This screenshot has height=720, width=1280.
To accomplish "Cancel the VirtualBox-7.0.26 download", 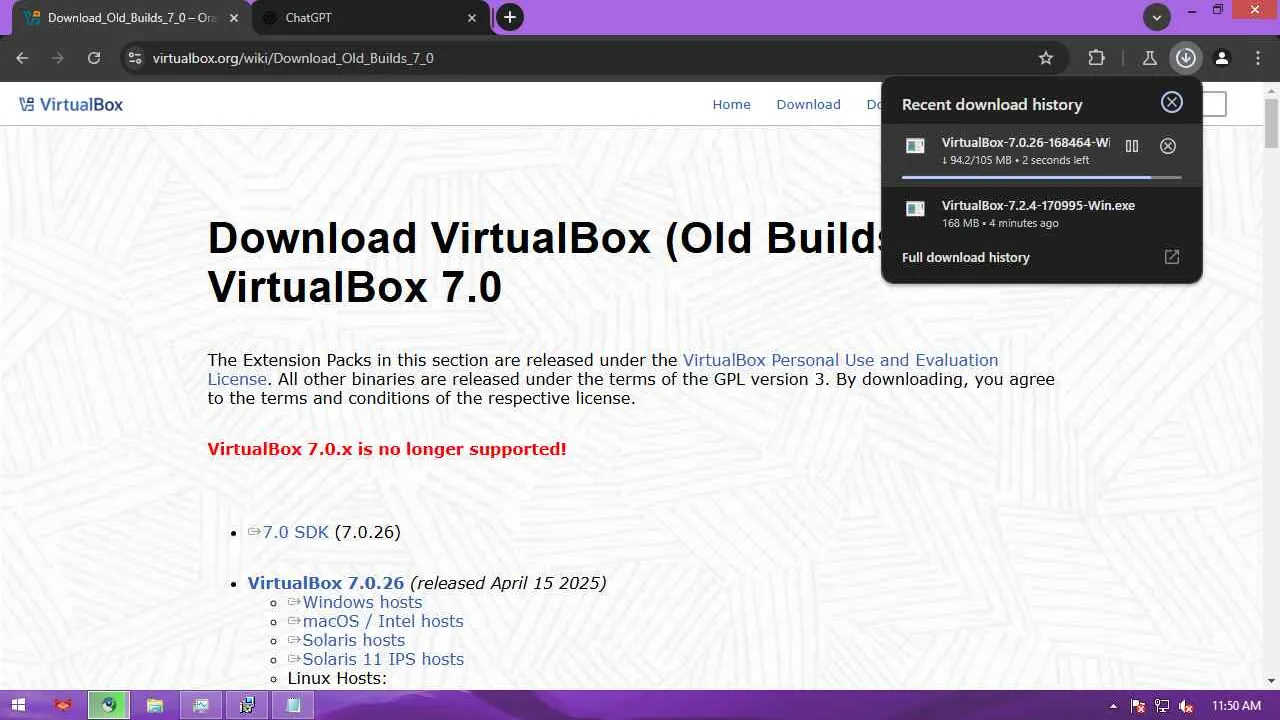I will [1168, 146].
